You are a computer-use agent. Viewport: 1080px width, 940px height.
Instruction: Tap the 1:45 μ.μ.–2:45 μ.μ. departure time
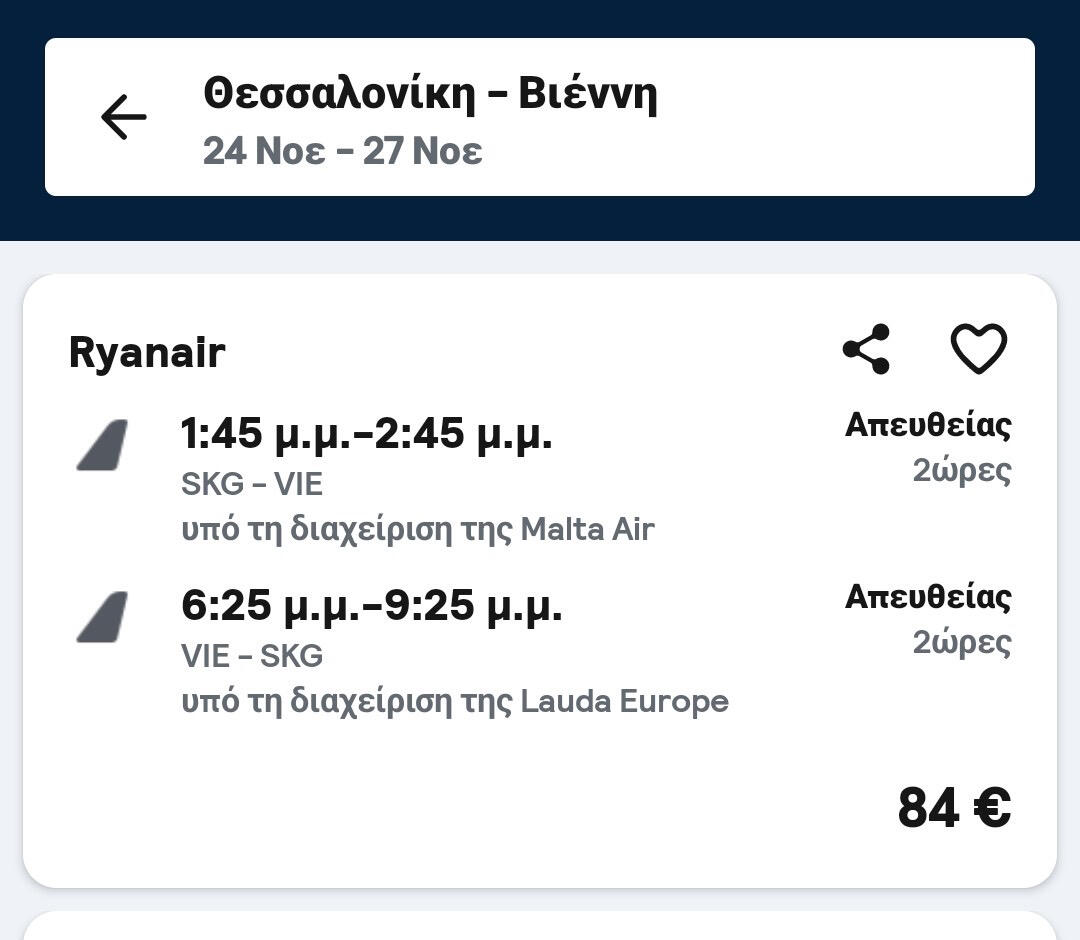point(366,434)
